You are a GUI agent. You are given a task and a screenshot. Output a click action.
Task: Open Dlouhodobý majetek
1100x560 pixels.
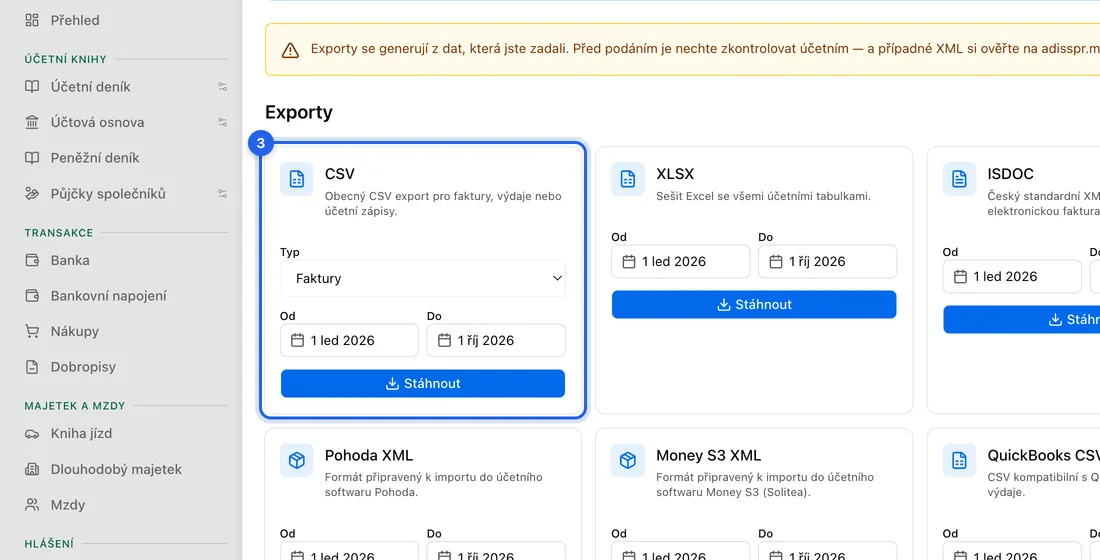116,469
